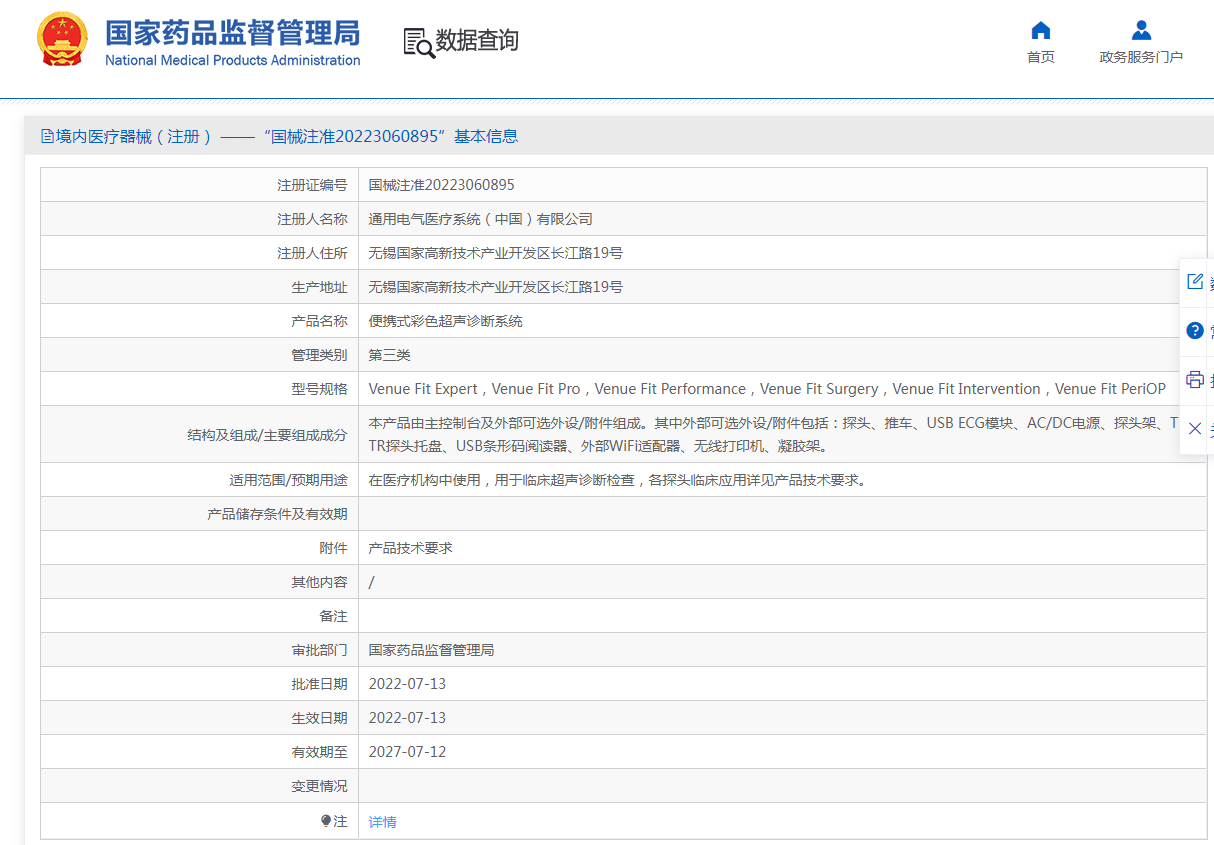Click the 生产地址 address value

point(496,287)
